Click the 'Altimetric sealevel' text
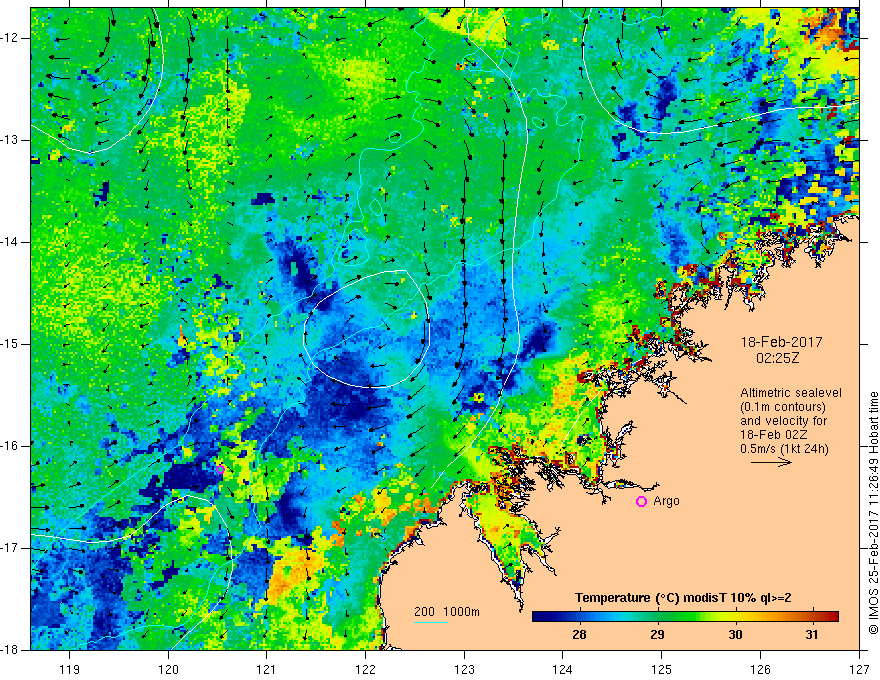Screen dimensions: 880x680 point(791,393)
